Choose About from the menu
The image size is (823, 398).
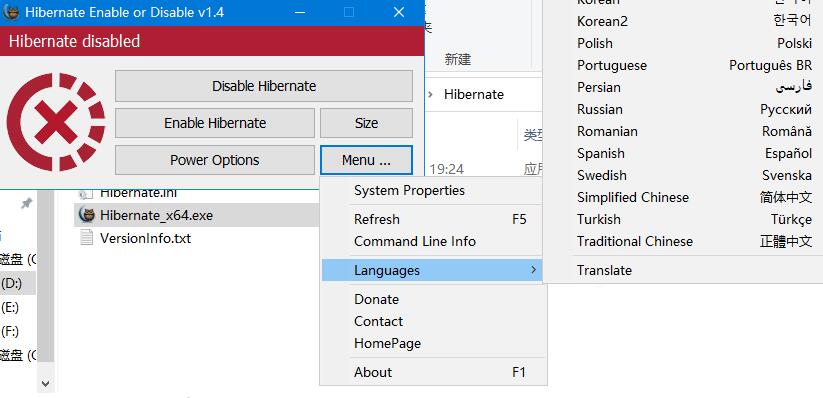click(432, 372)
